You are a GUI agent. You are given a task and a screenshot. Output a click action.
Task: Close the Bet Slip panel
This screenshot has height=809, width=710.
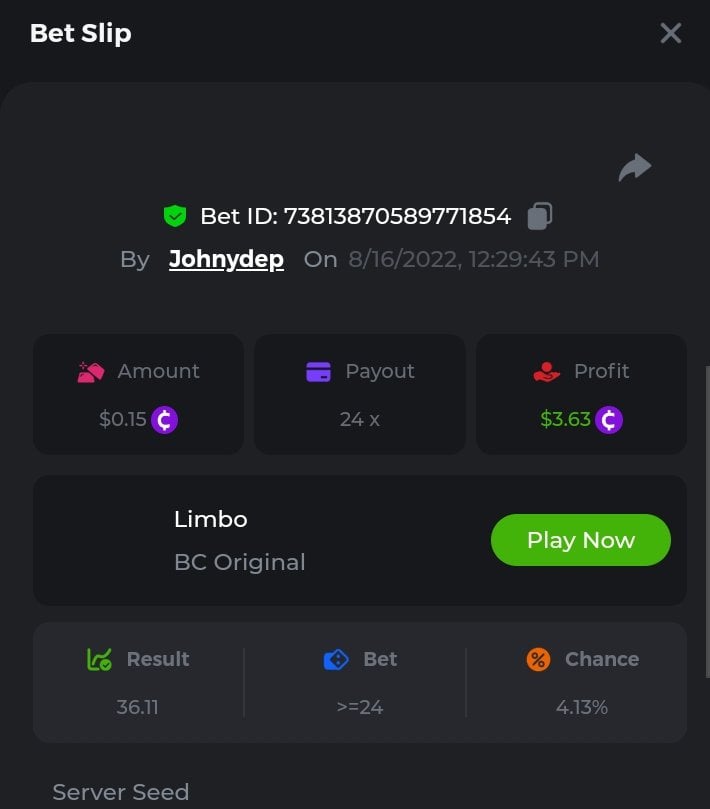(x=671, y=33)
